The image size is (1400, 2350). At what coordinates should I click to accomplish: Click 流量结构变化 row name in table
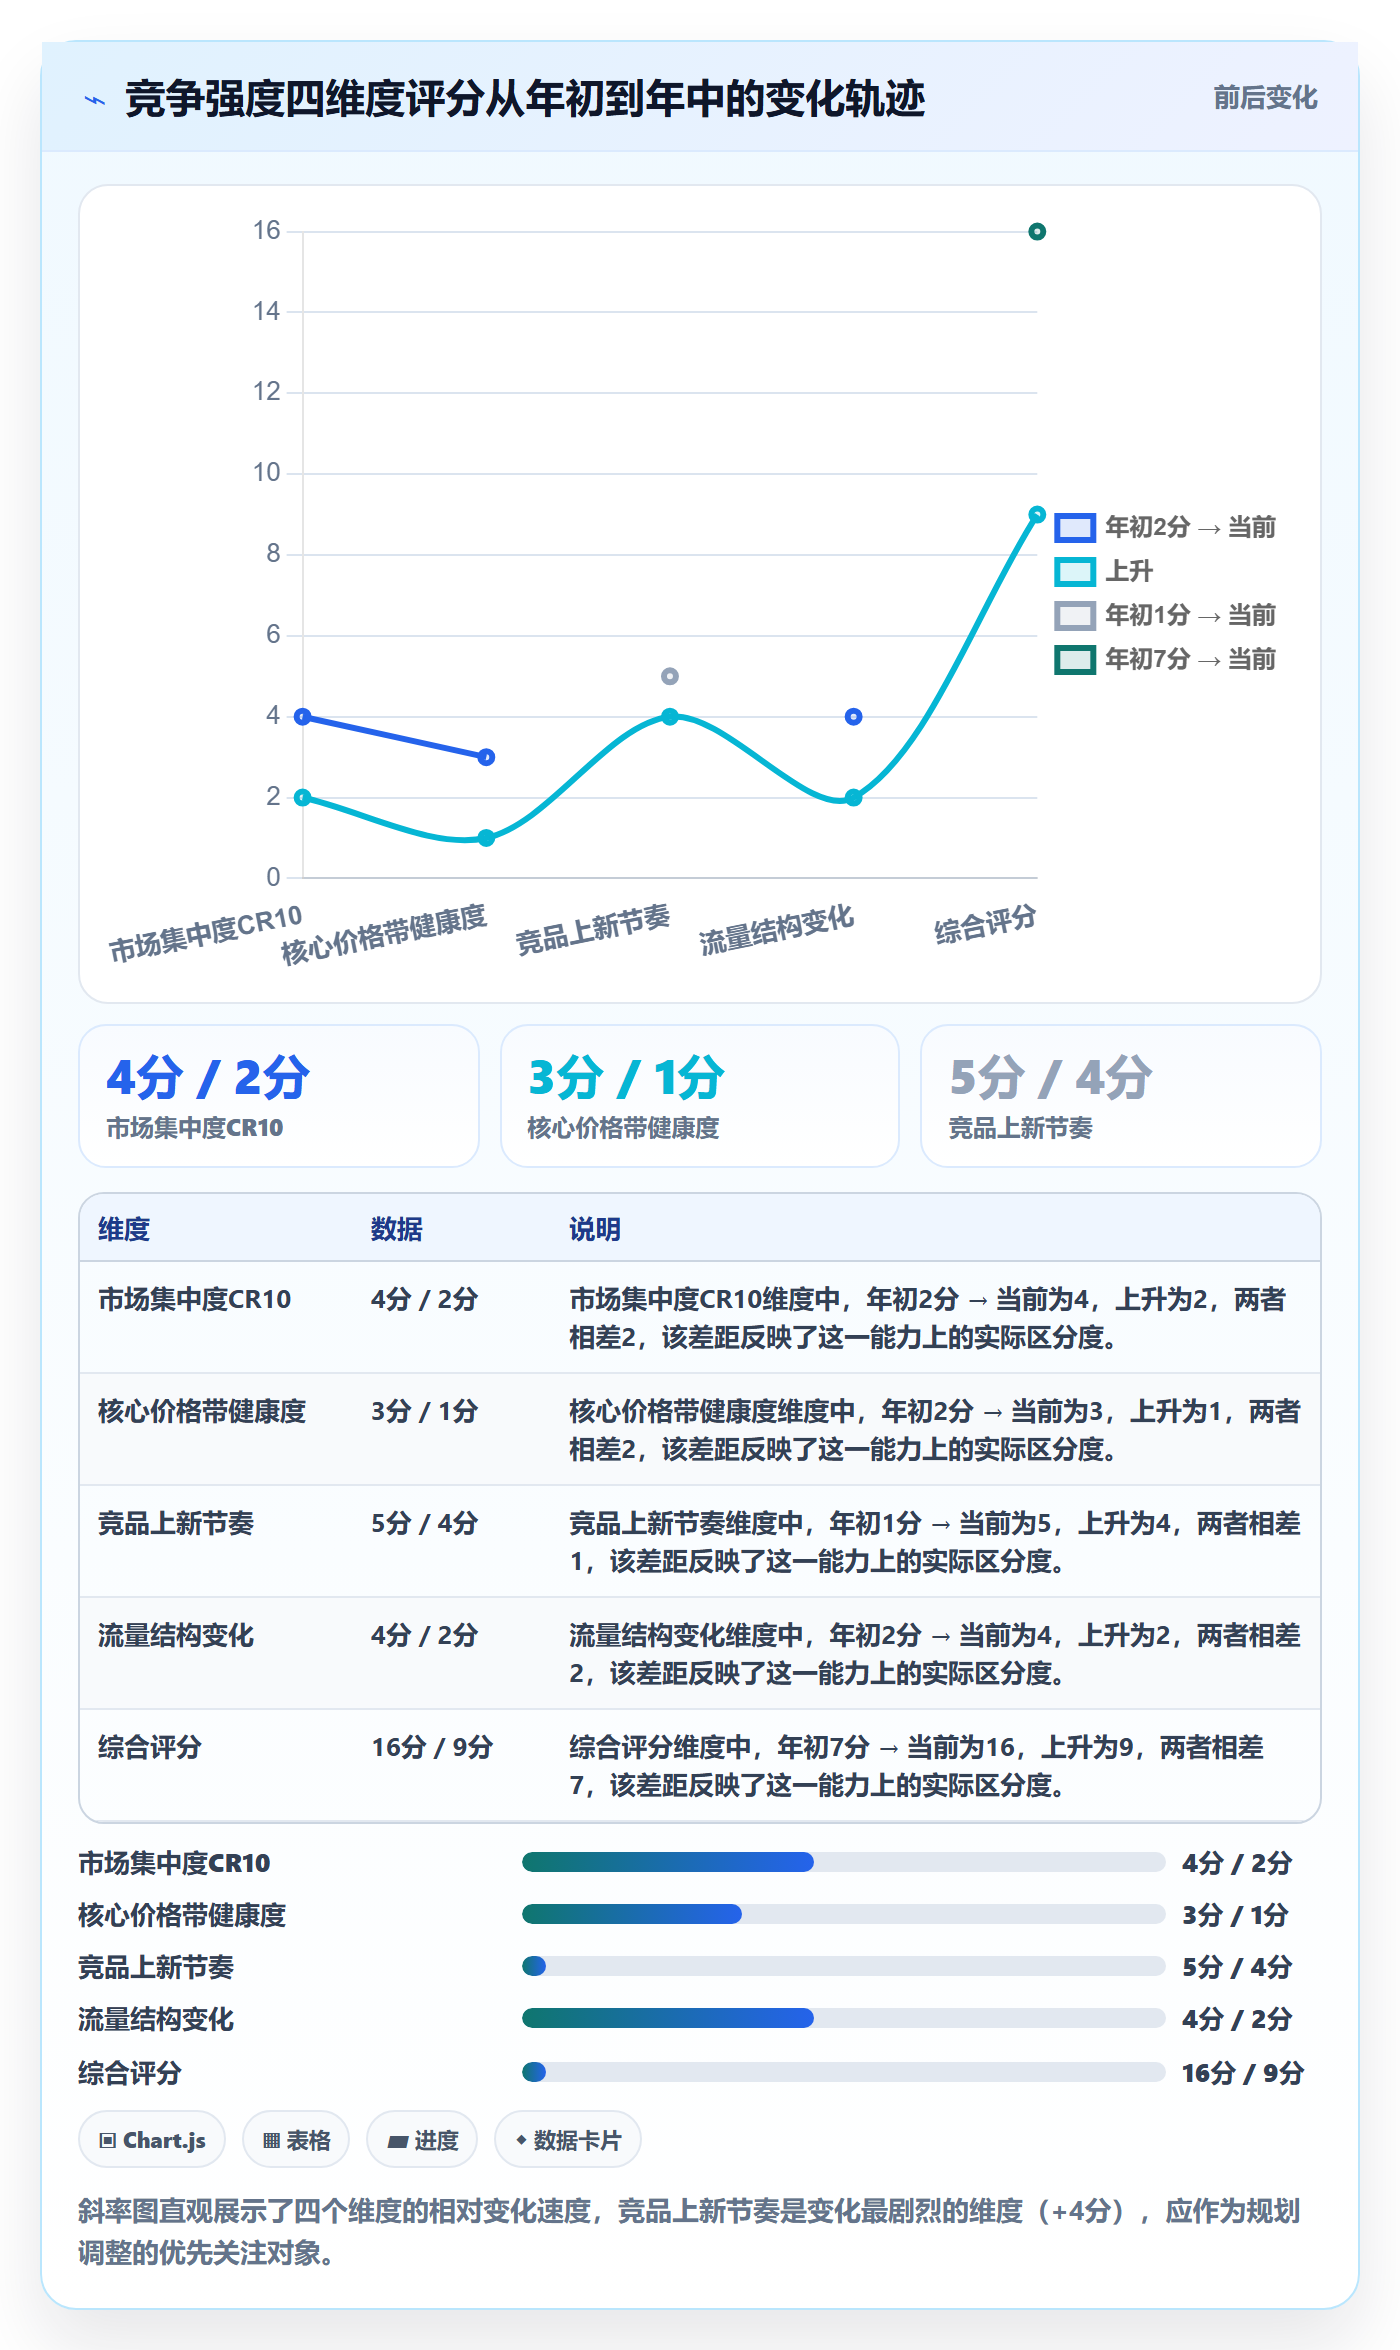176,1635
